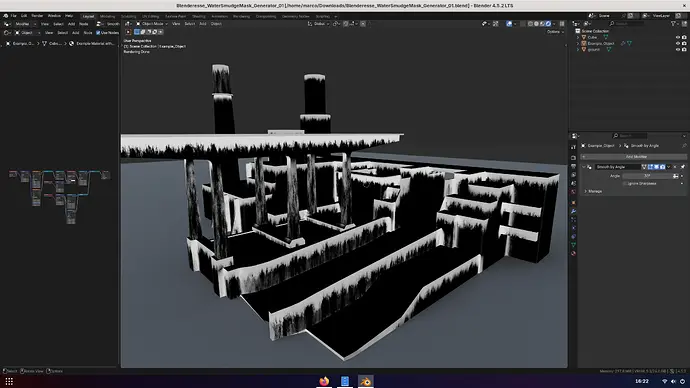Switch to the Modeling workspace tab
The width and height of the screenshot is (690, 388).
[107, 16]
